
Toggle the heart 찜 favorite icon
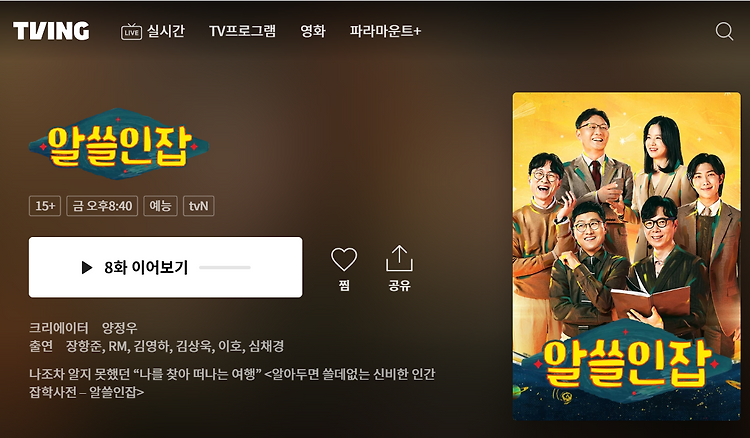tap(344, 259)
